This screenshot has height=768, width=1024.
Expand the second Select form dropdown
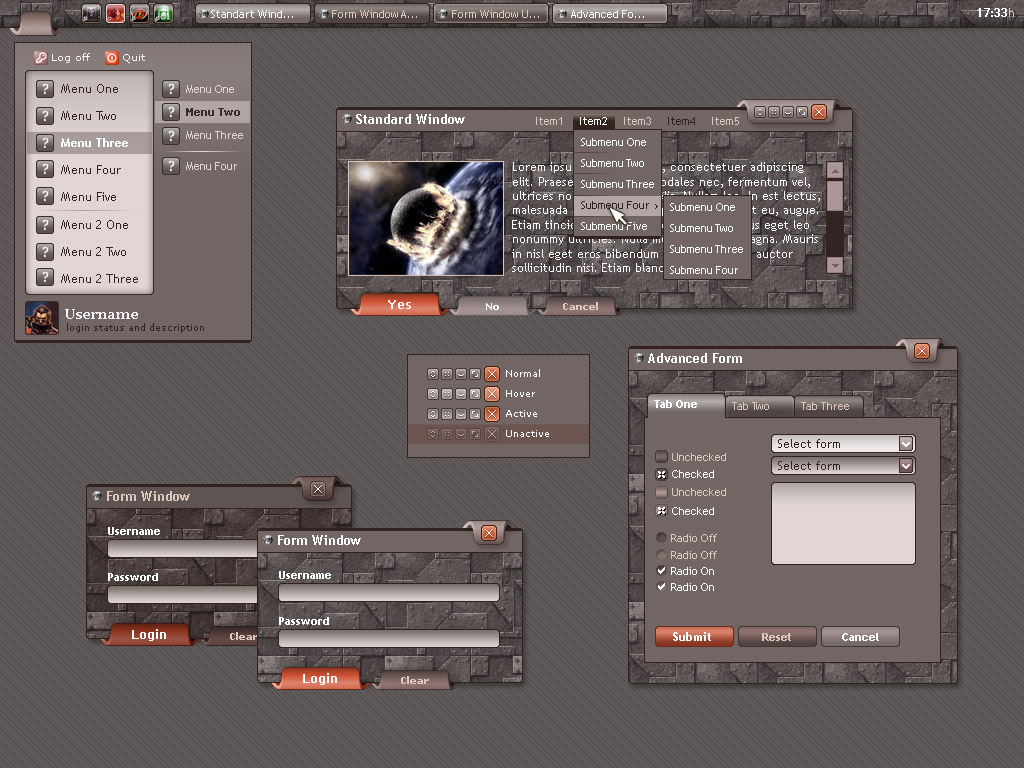point(905,466)
